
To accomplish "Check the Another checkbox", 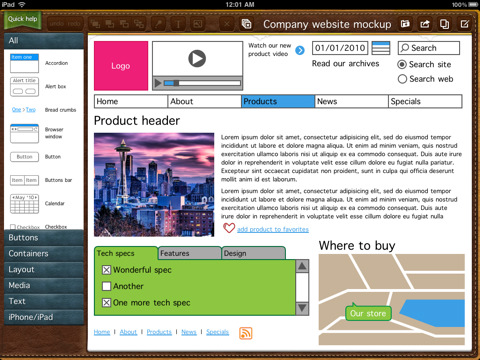I will 106,286.
